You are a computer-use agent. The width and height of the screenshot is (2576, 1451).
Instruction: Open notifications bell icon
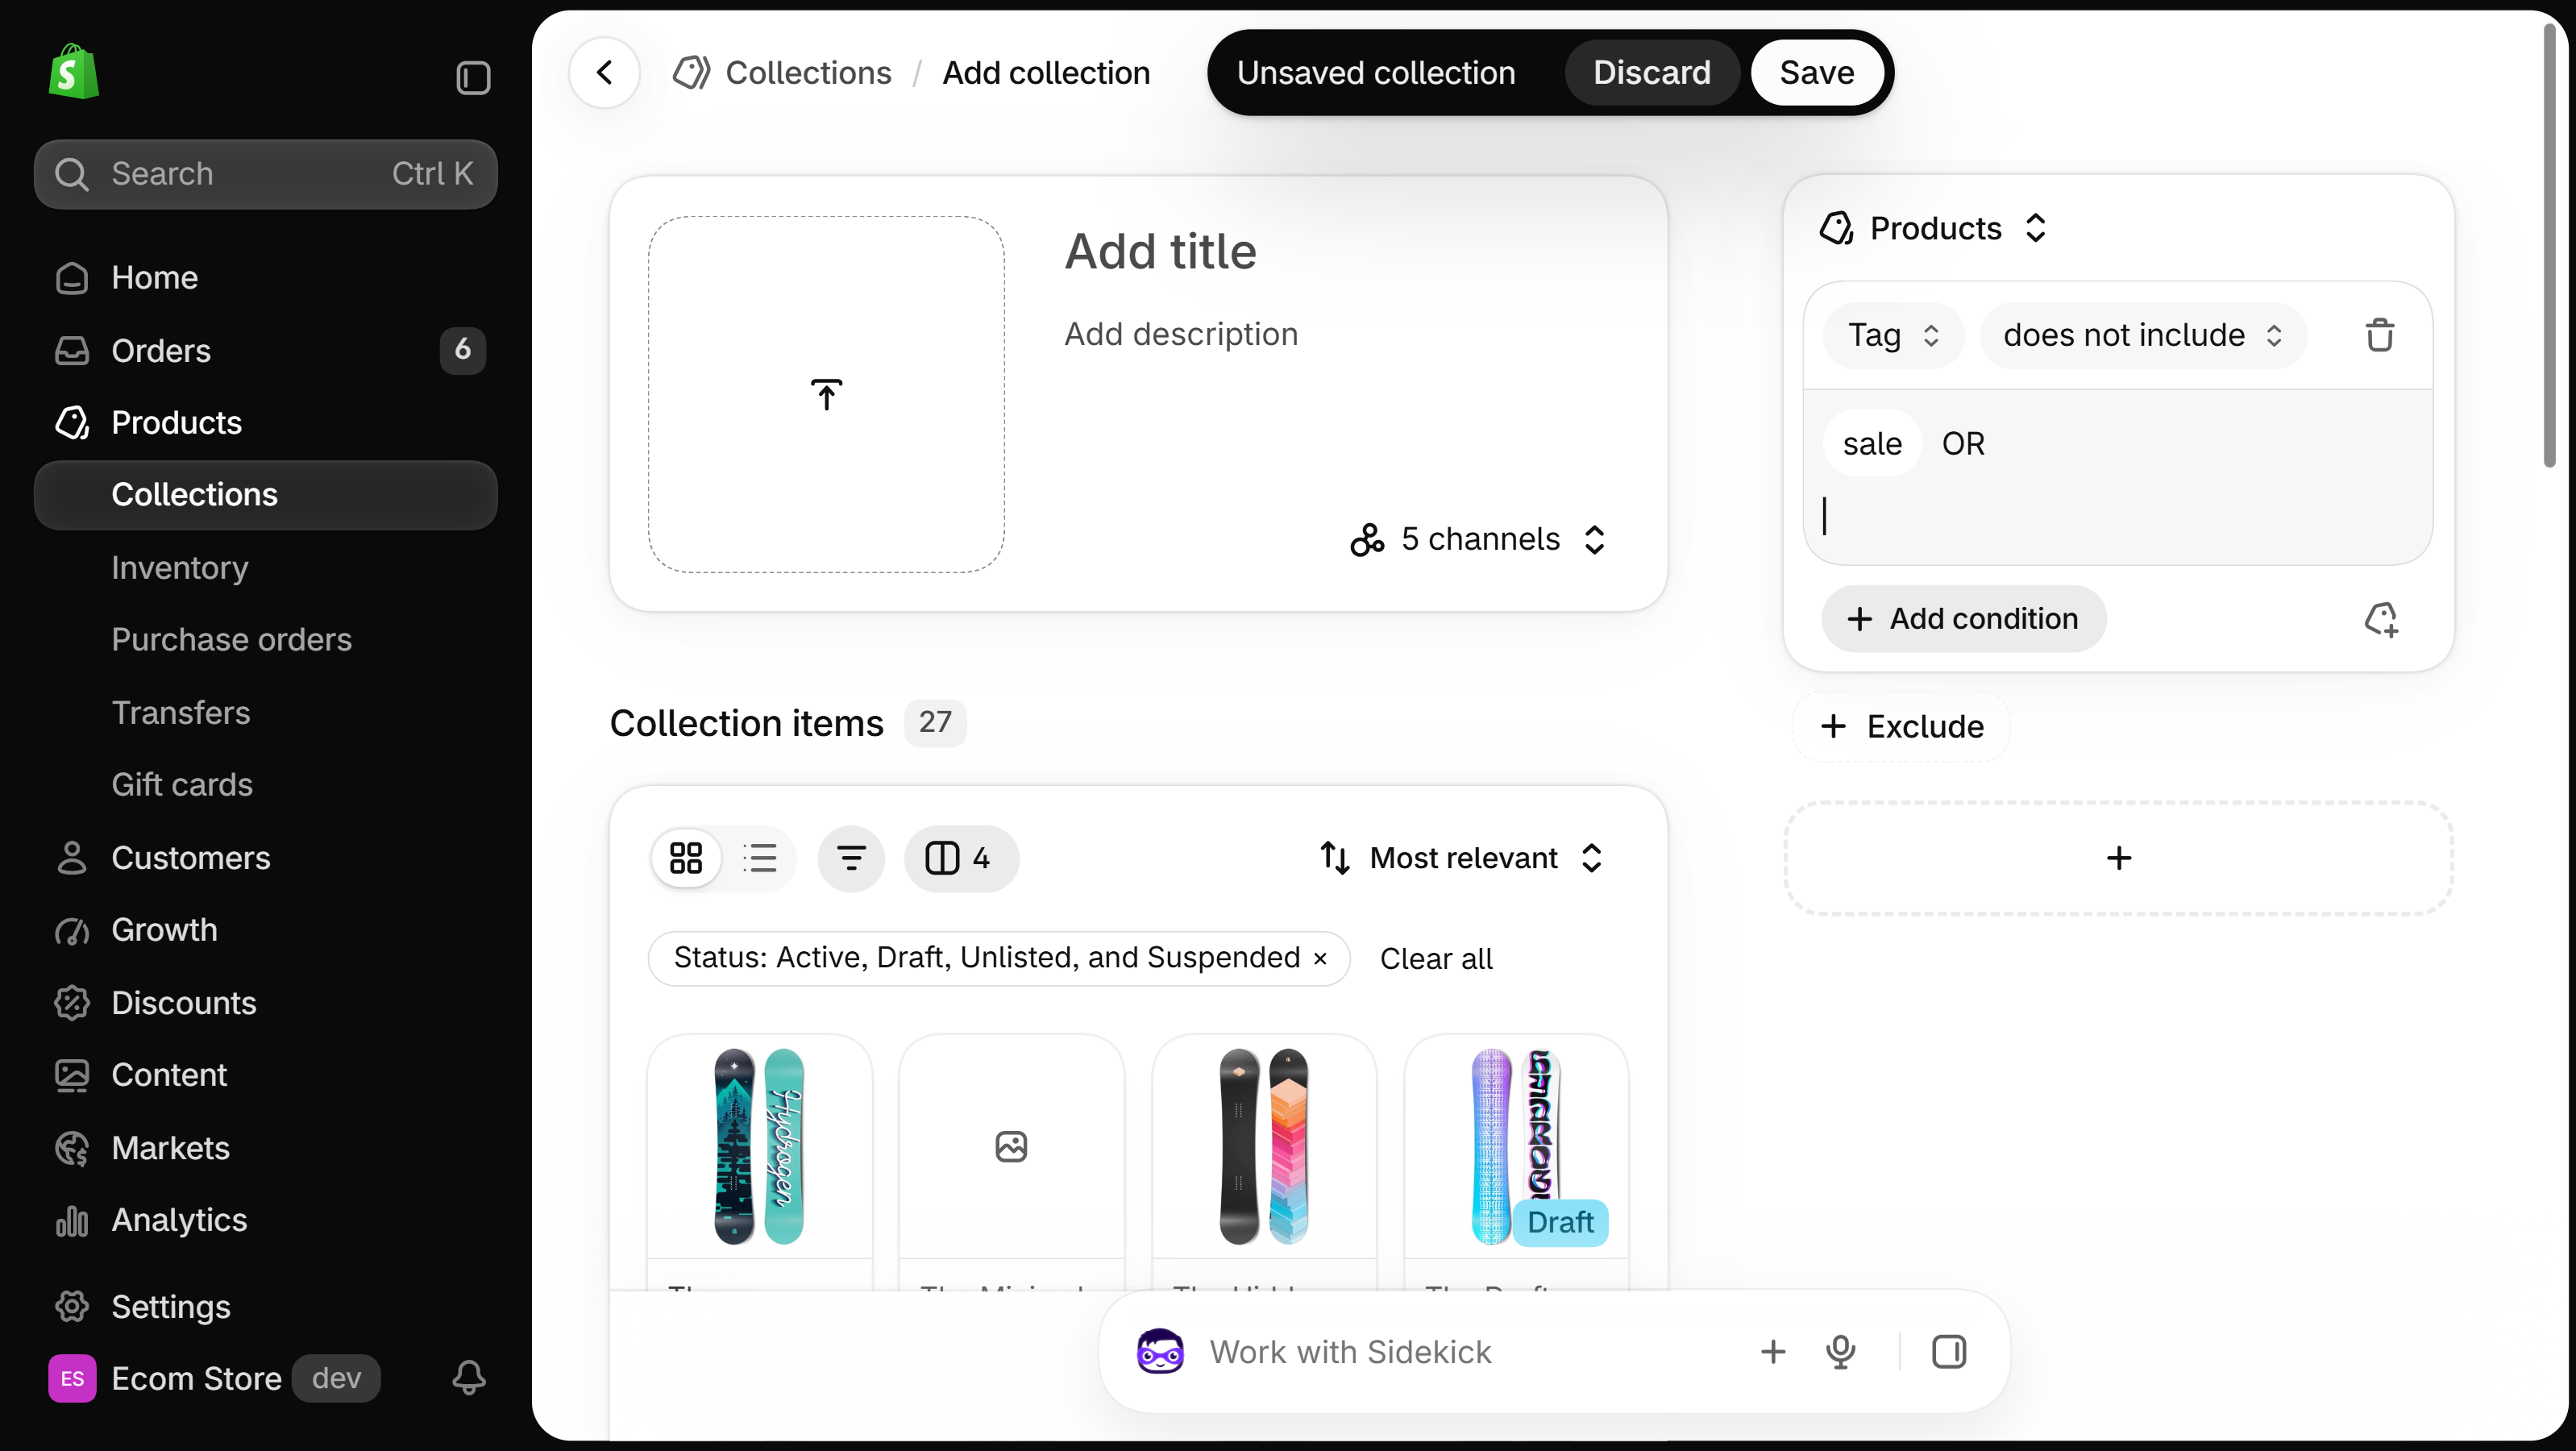[x=469, y=1378]
